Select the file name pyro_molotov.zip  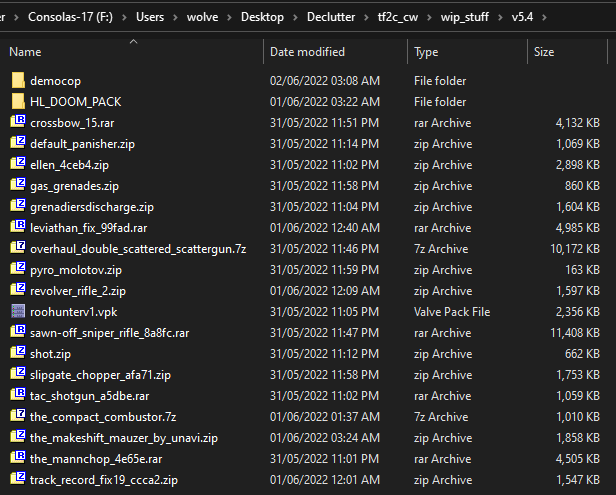click(76, 270)
